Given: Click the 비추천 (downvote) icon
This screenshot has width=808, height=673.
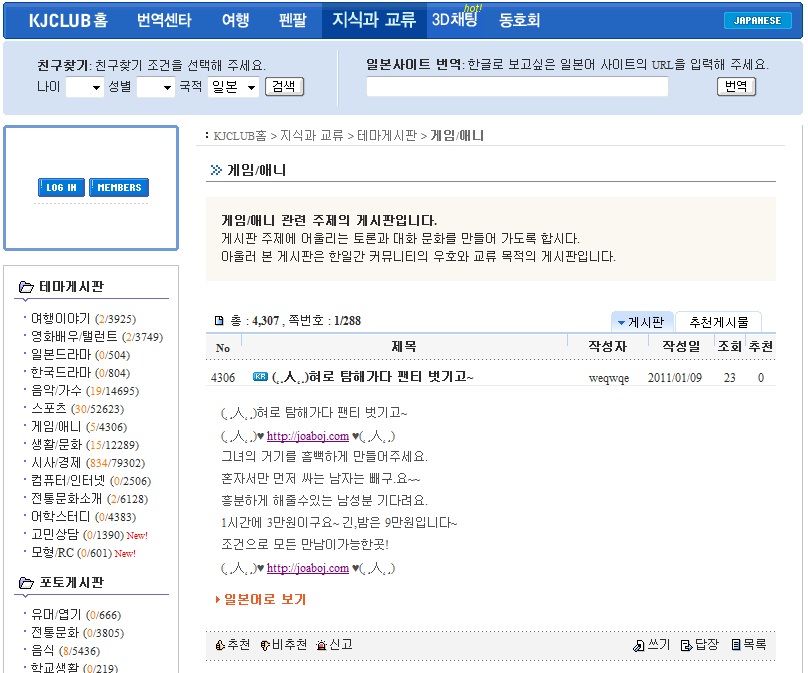Looking at the screenshot, I should click(x=265, y=645).
